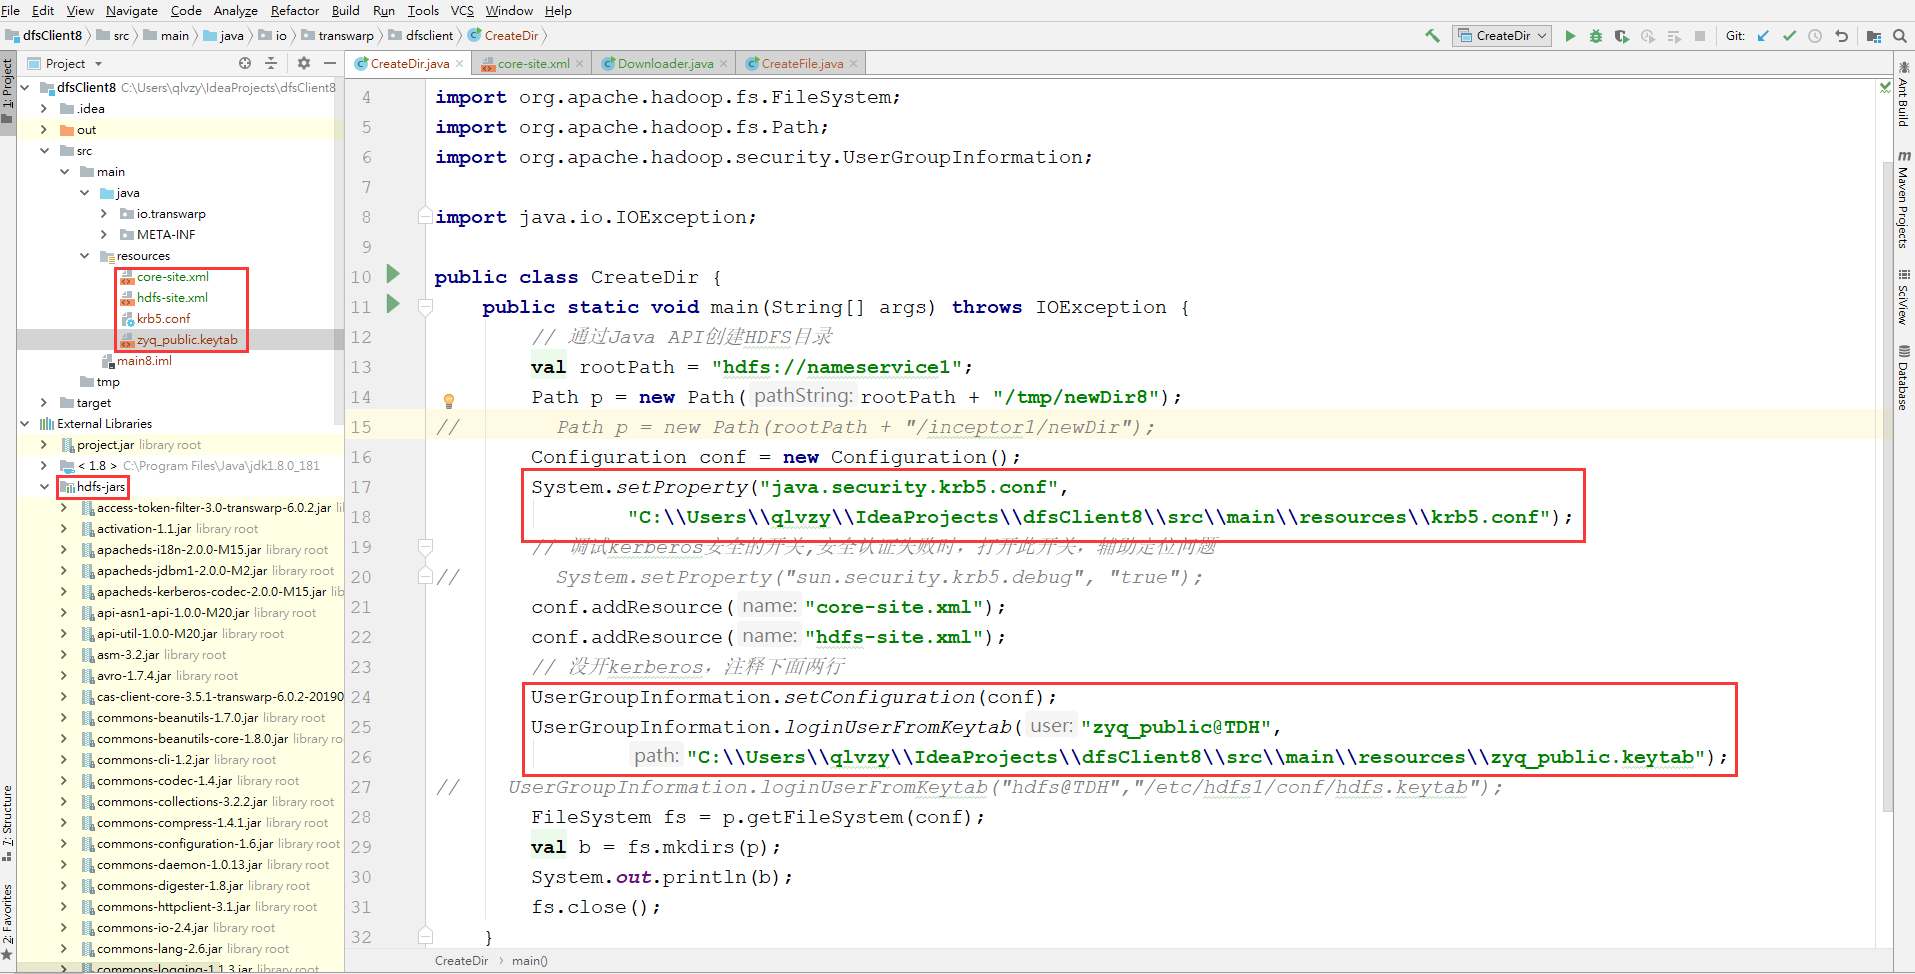Show Git history with the clock icon
The width and height of the screenshot is (1915, 974).
[x=1815, y=36]
